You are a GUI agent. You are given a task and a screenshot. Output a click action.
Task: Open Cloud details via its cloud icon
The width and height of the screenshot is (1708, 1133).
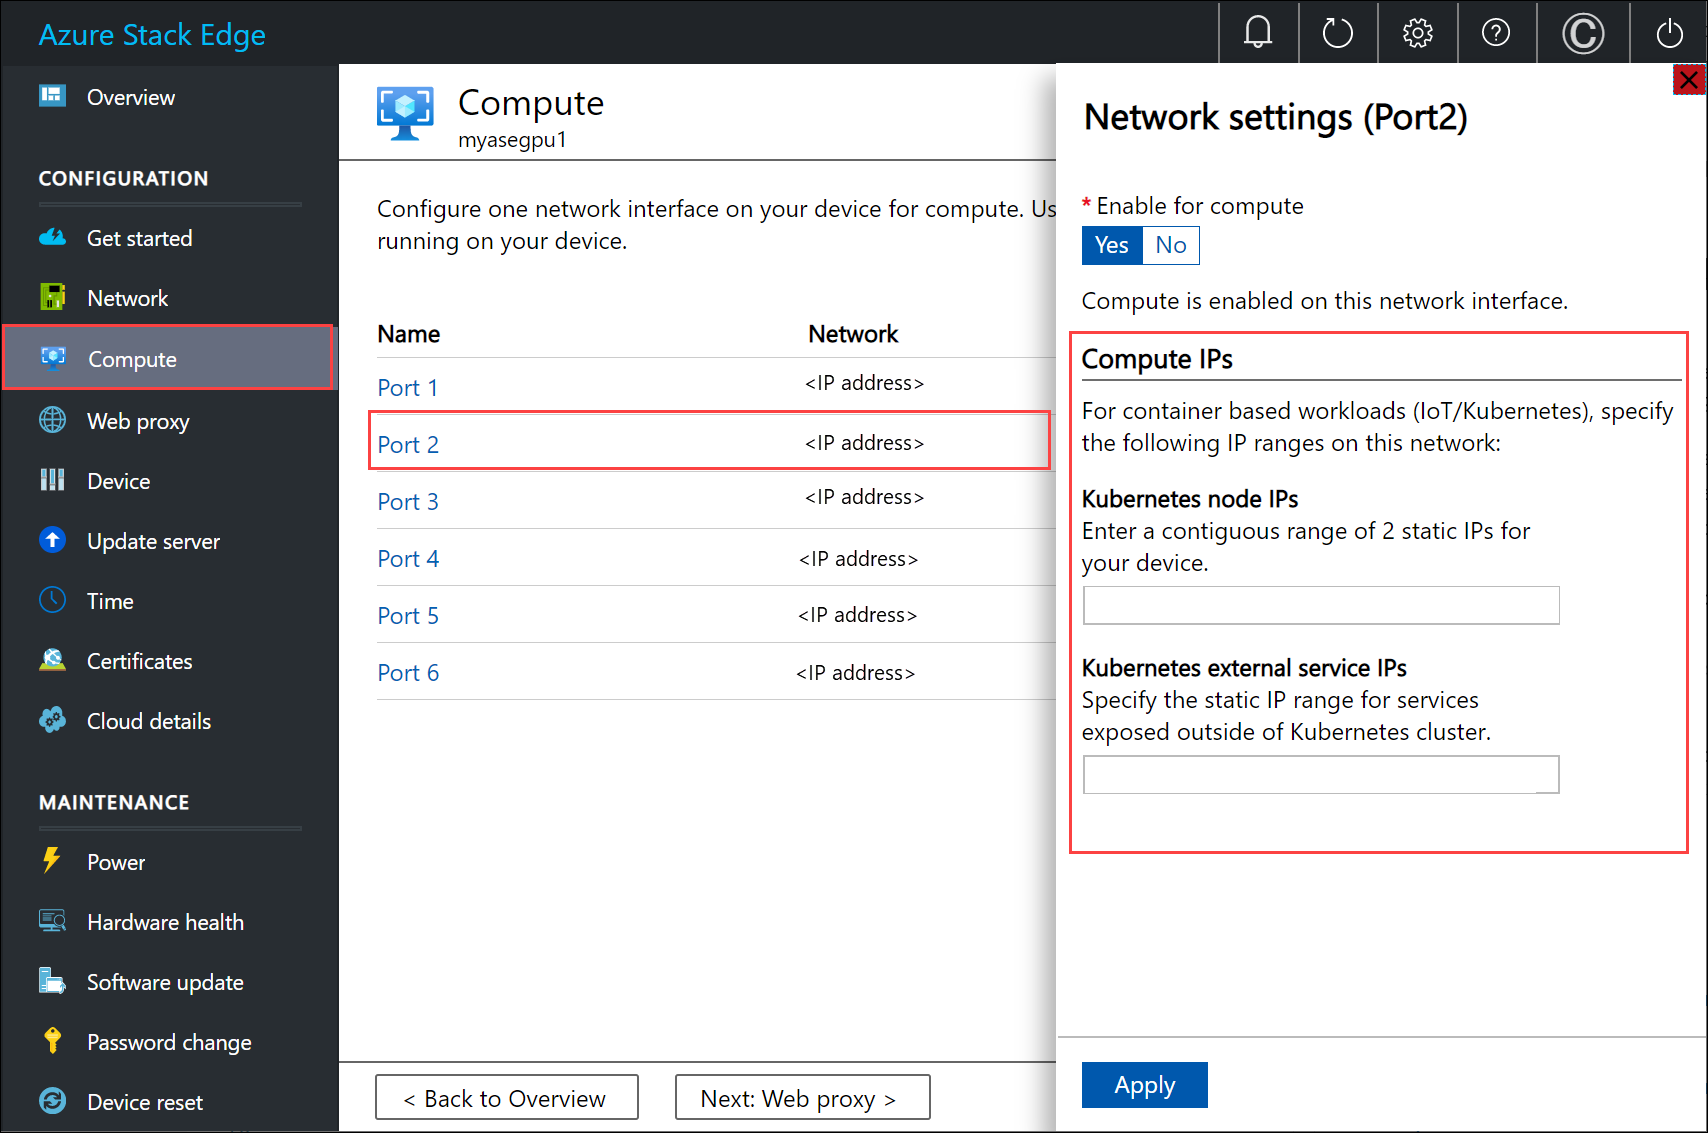52,719
